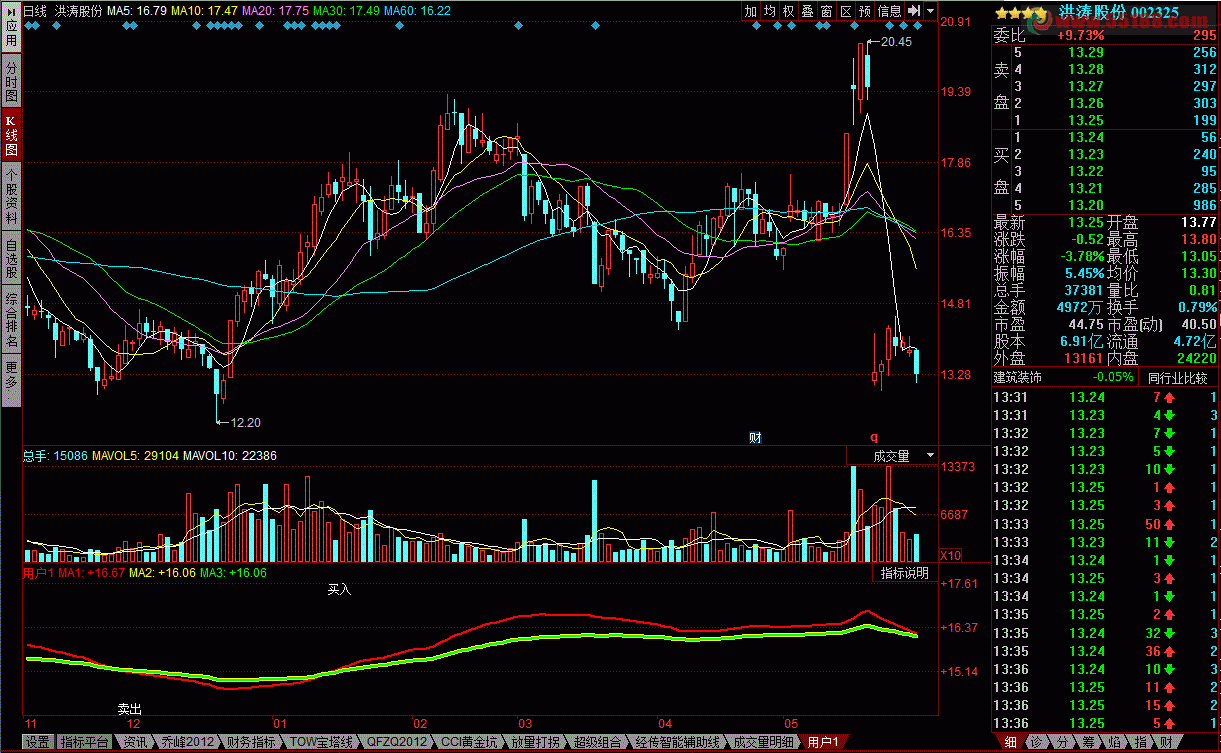Open the dropdown arrow at toolbar end
Viewport: 1221px width, 753px height.
coord(931,11)
